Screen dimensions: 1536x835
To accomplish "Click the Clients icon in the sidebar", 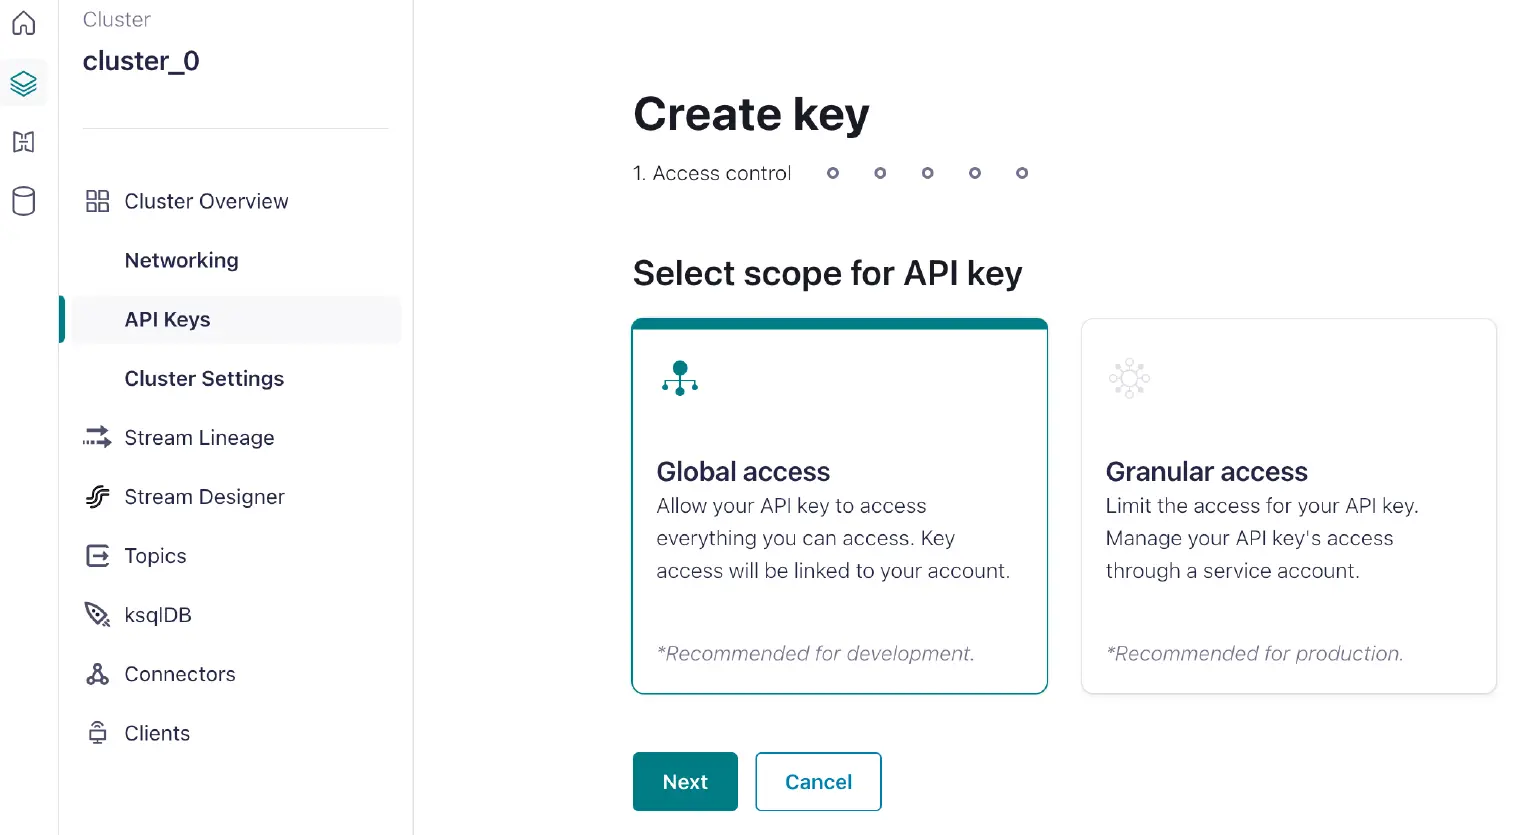I will pyautogui.click(x=97, y=732).
